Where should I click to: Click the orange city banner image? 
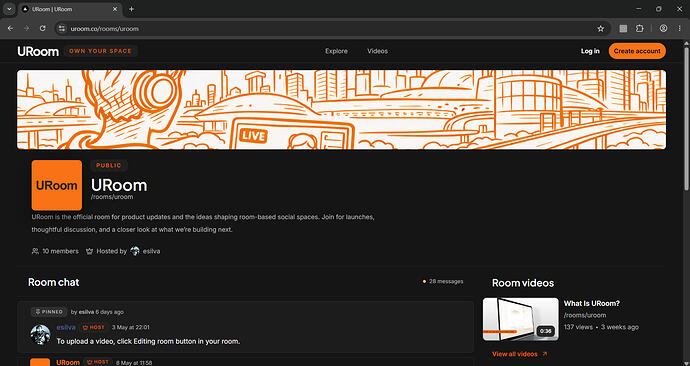pyautogui.click(x=341, y=110)
